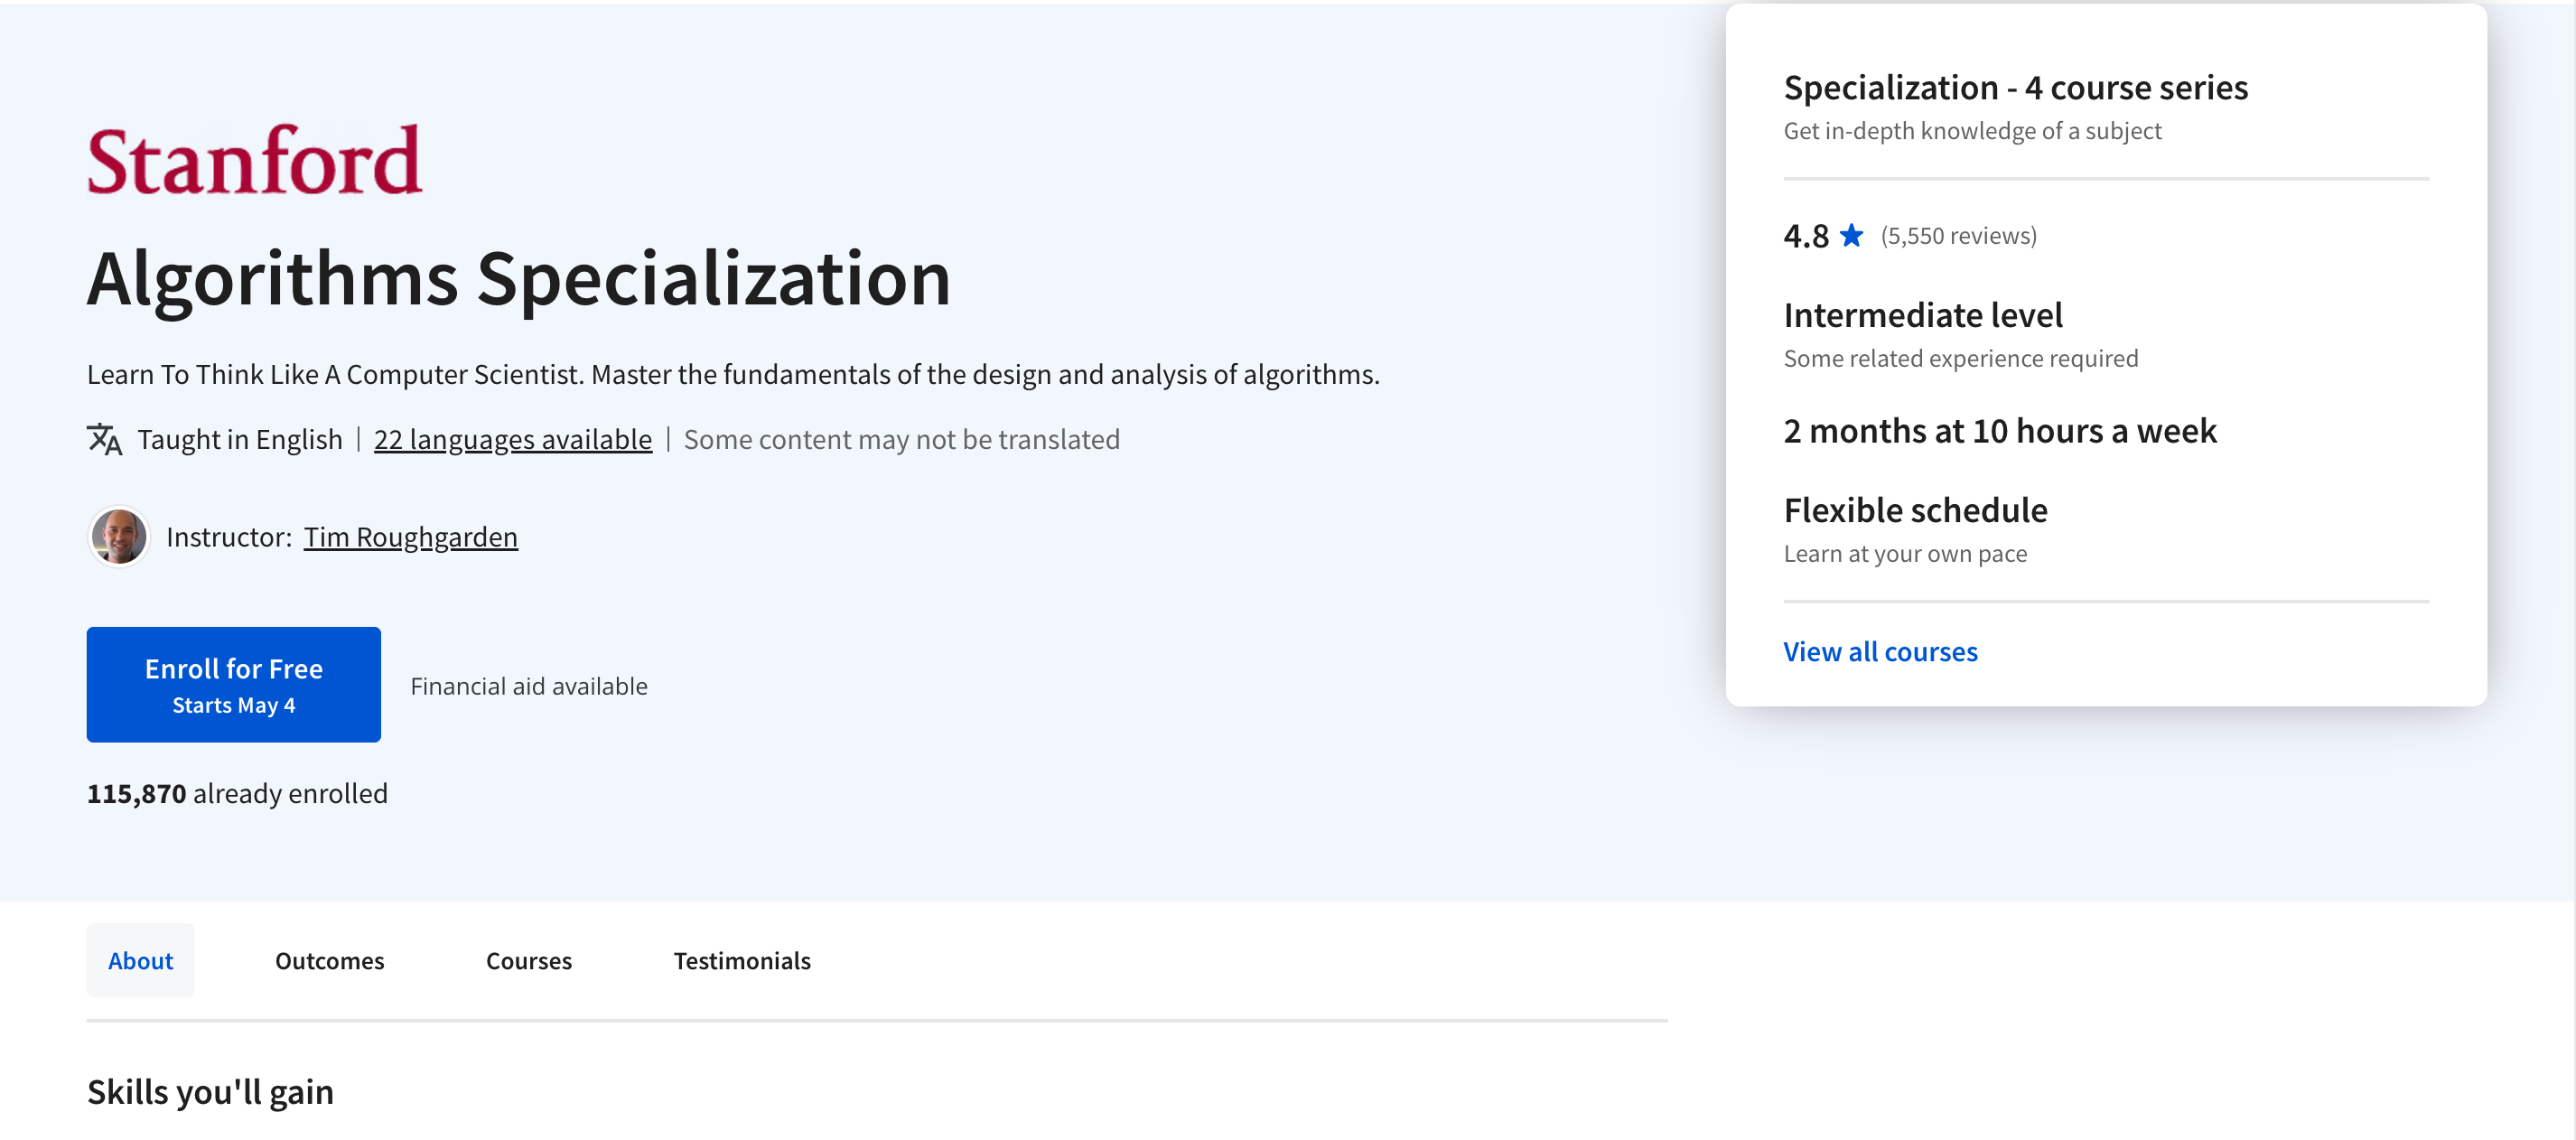Click the Stanford logo icon
Viewport: 2576px width, 1140px height.
pyautogui.click(x=257, y=158)
